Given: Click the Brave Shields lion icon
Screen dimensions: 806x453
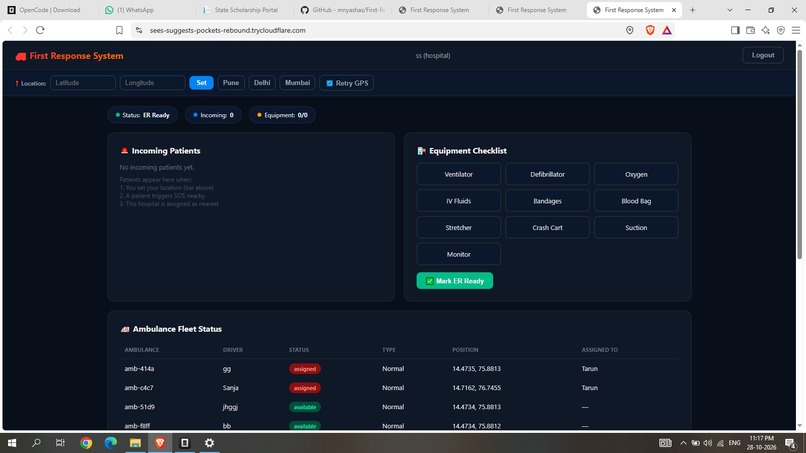Looking at the screenshot, I should (650, 30).
